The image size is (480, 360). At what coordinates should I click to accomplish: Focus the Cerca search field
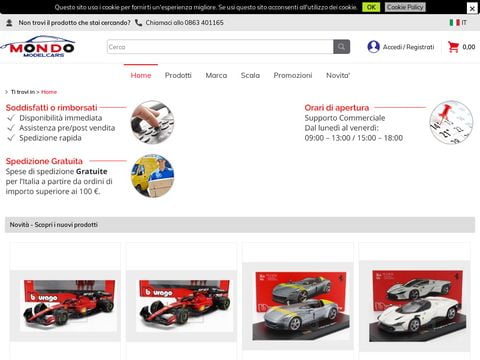[x=220, y=47]
